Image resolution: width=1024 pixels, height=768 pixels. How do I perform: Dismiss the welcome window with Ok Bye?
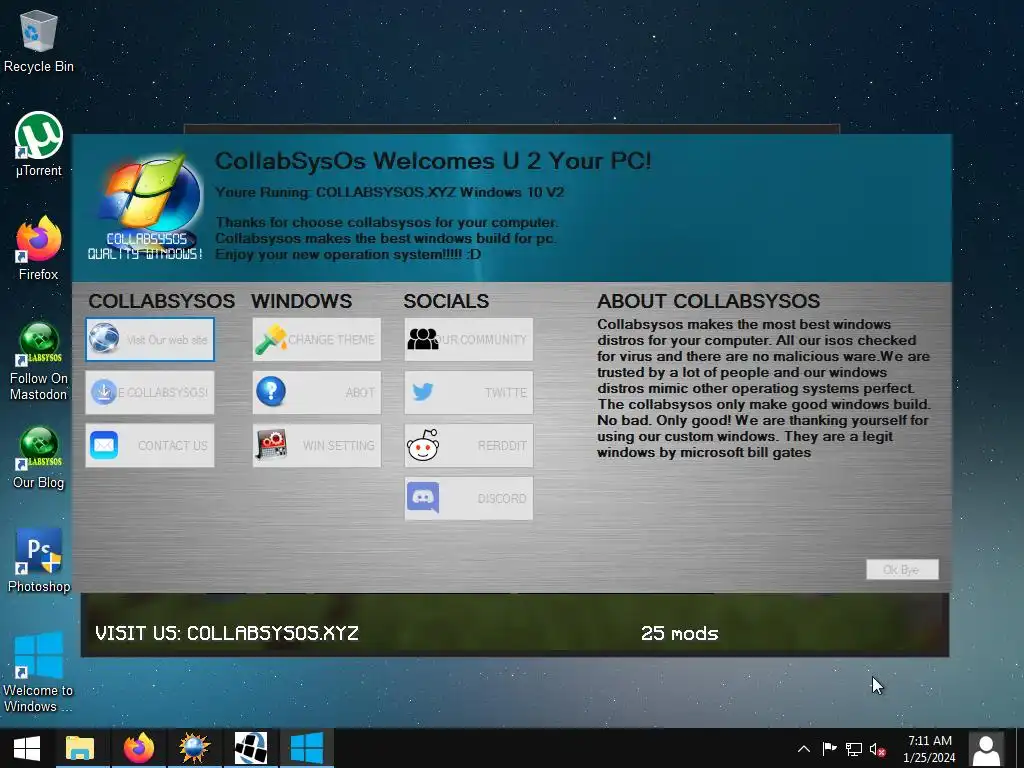pos(902,569)
